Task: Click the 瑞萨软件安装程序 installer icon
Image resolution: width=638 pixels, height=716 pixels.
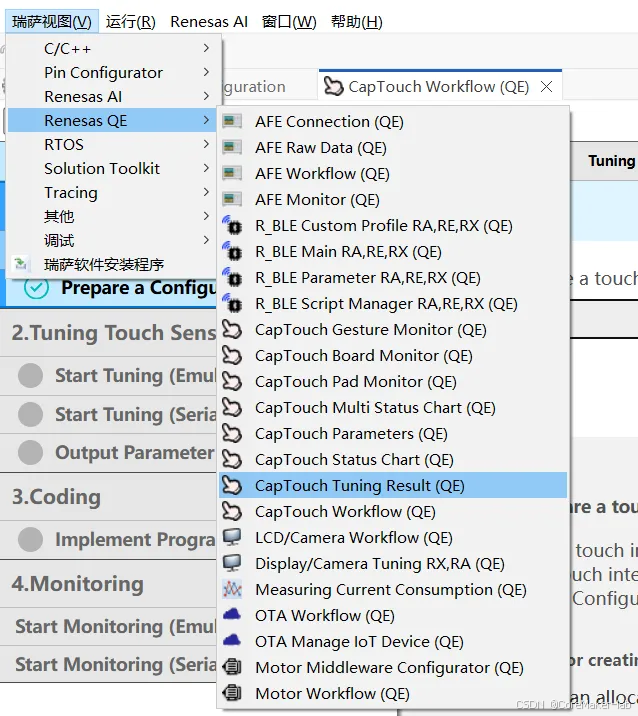Action: click(x=21, y=264)
